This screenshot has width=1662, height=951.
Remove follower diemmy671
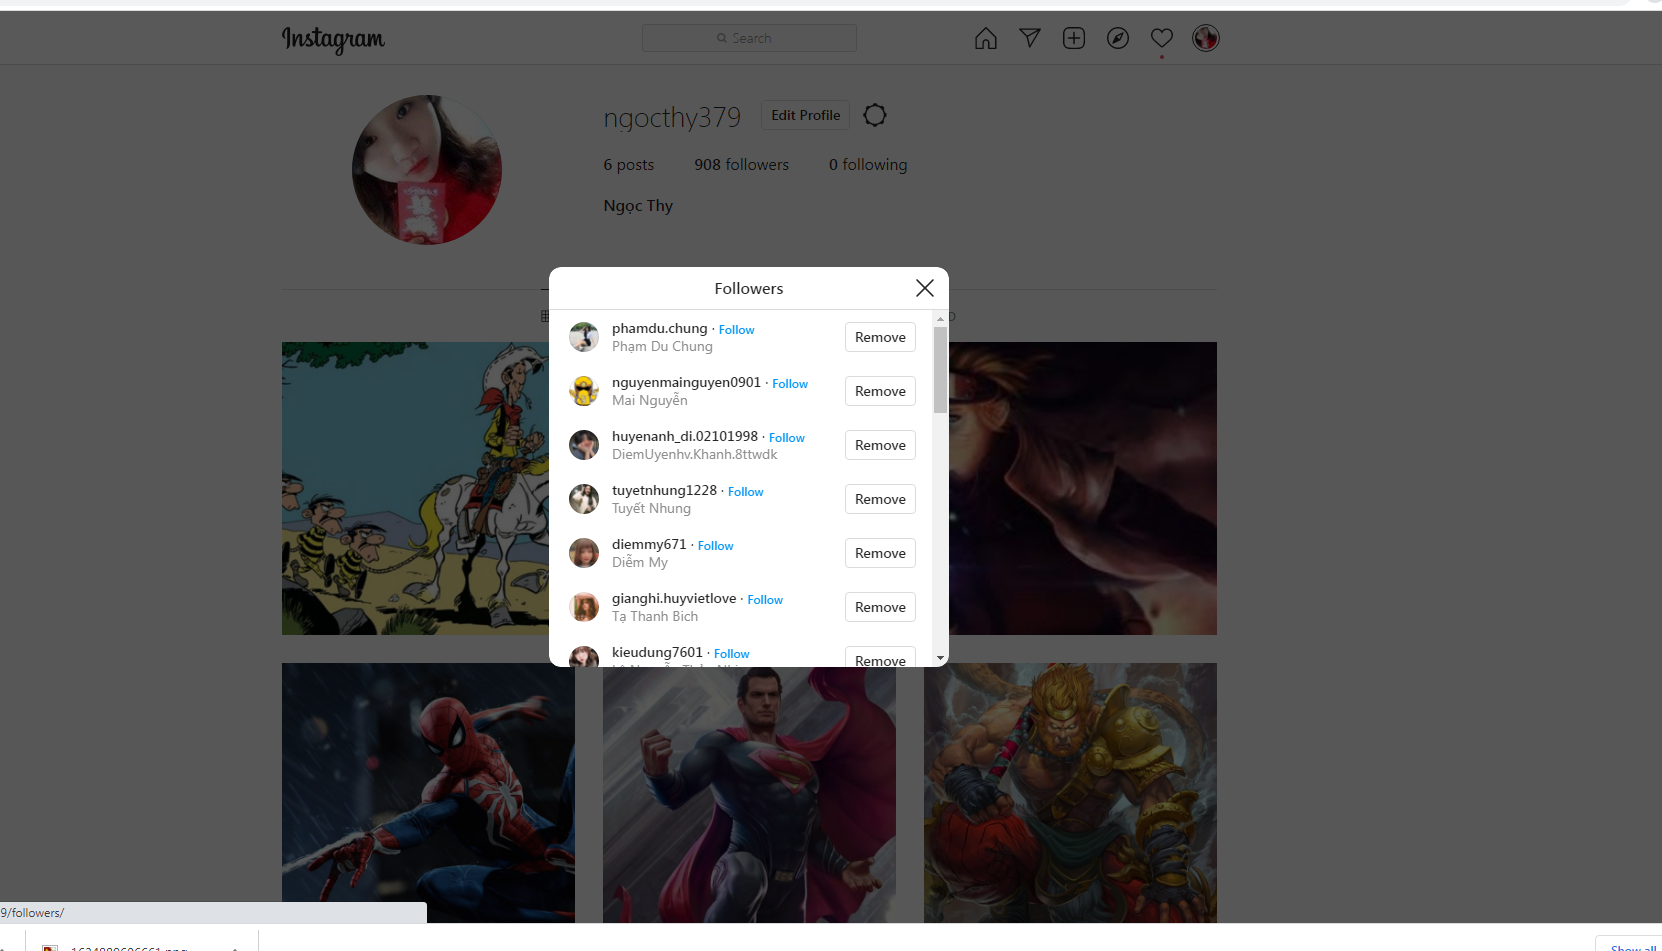coord(880,553)
